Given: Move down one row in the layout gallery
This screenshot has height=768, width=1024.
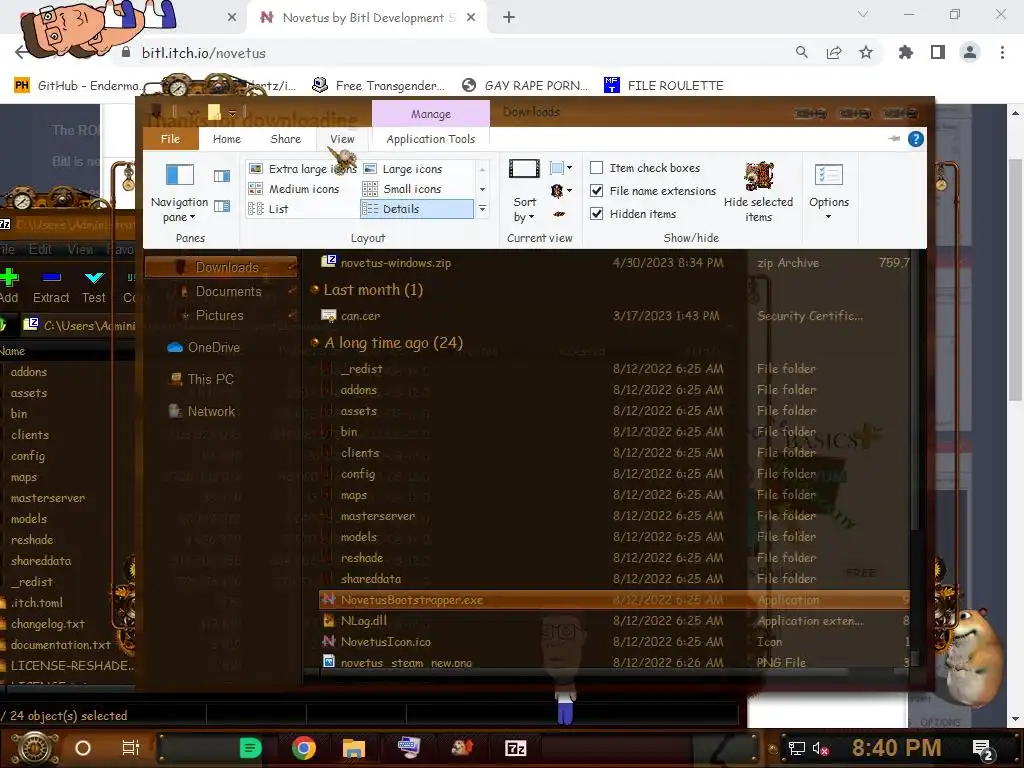Looking at the screenshot, I should pyautogui.click(x=483, y=189).
